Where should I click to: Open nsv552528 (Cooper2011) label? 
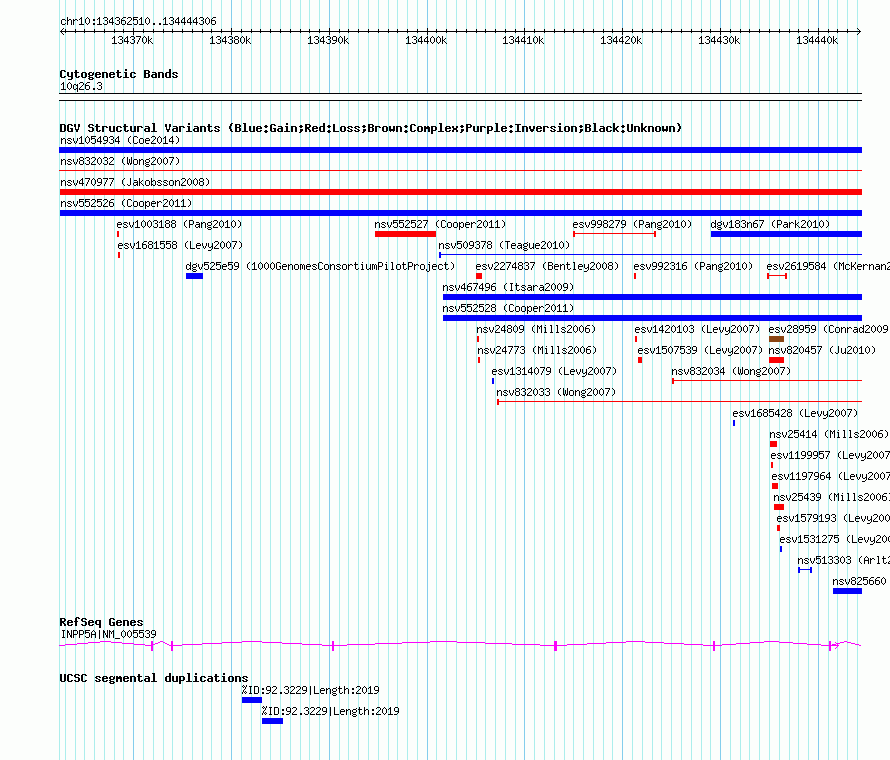point(508,308)
